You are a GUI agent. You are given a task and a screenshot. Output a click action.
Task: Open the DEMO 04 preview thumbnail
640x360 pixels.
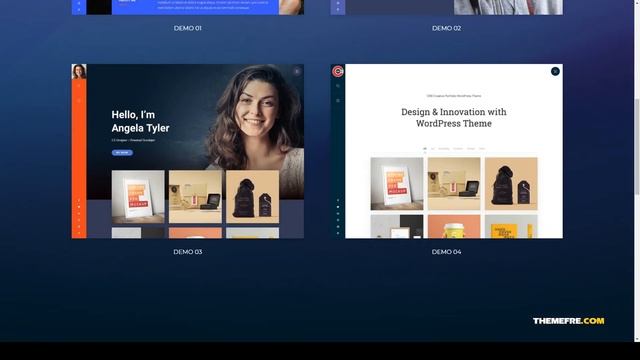point(447,151)
